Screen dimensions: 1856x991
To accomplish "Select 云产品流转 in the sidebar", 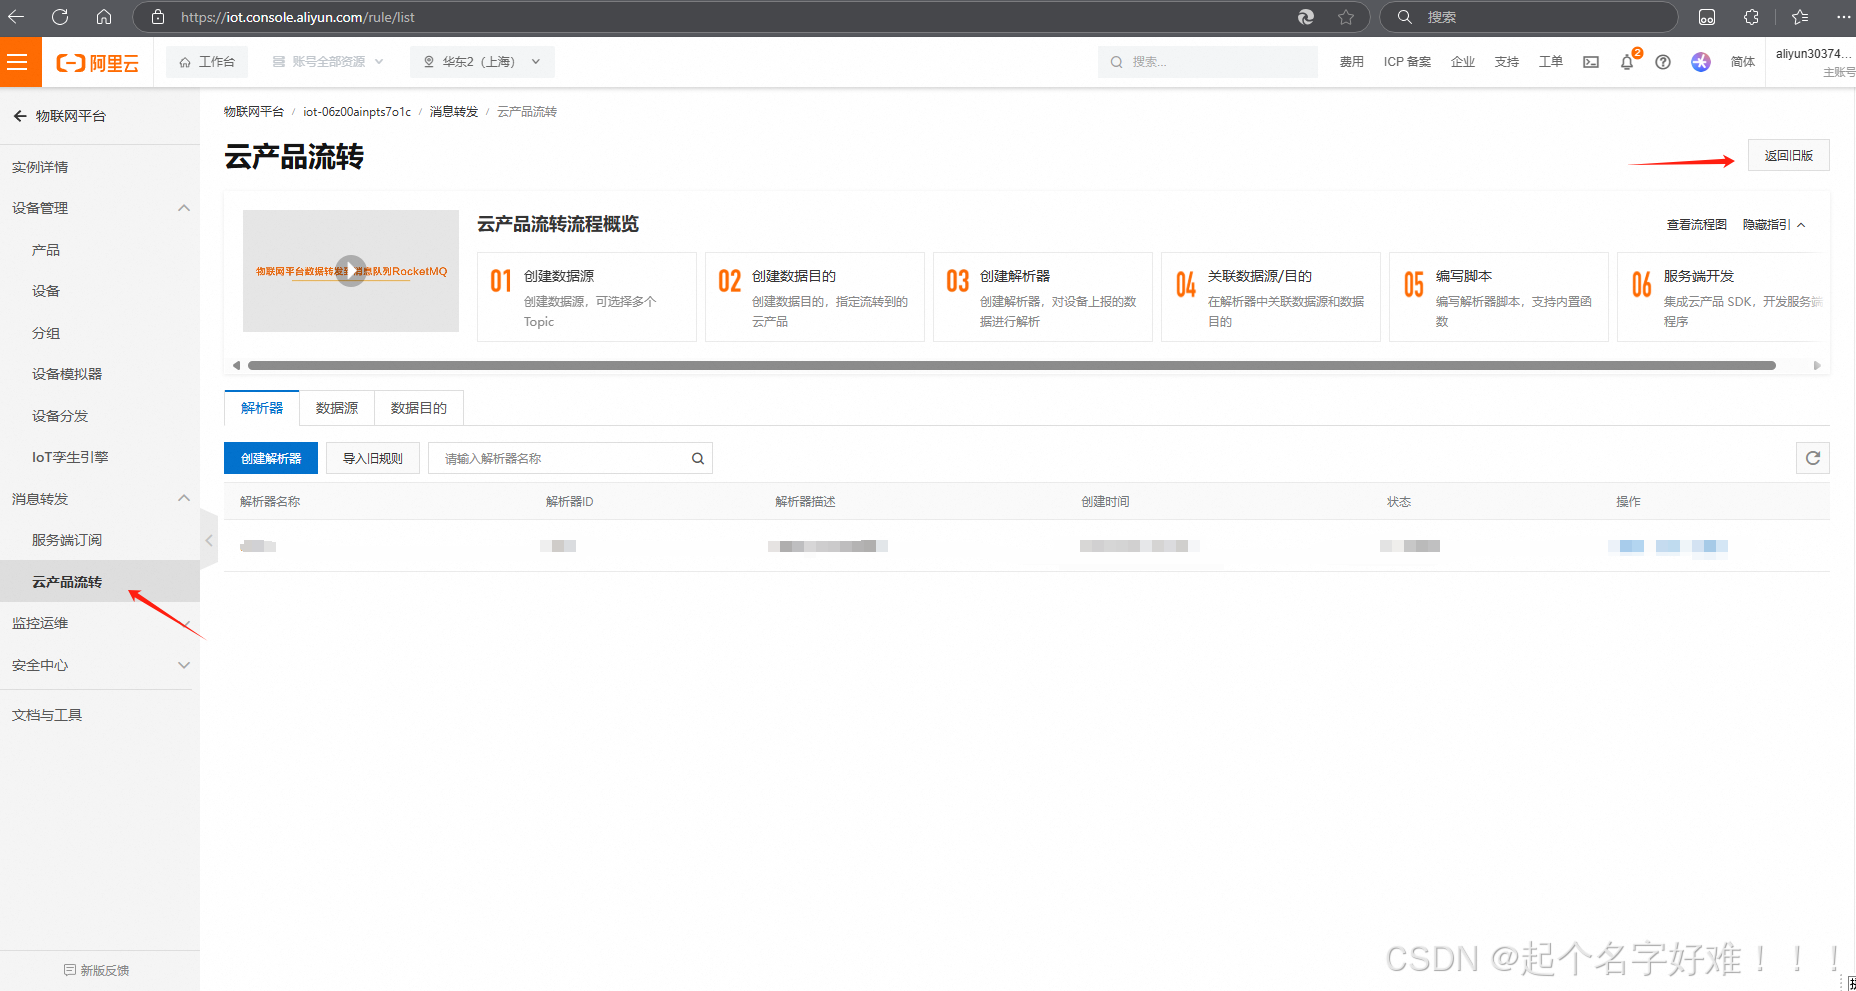I will click(x=67, y=582).
